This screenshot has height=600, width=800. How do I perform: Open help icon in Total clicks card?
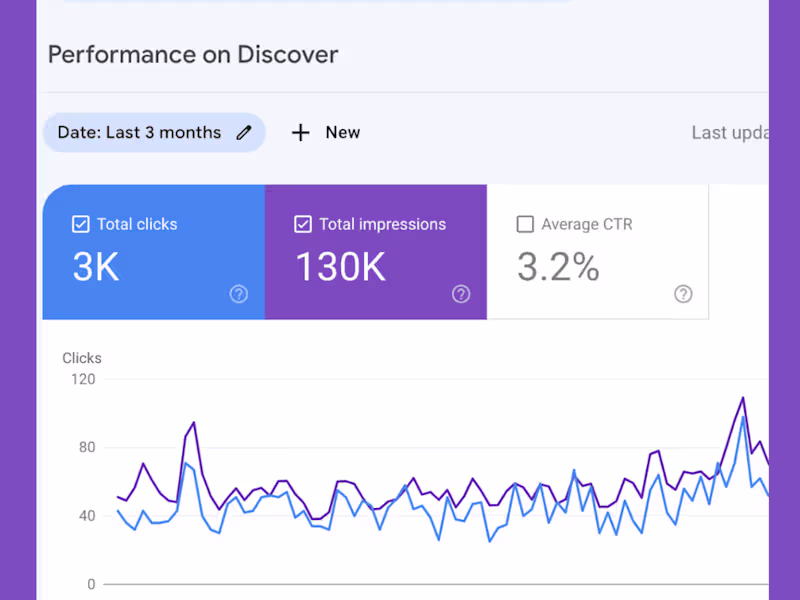click(238, 294)
